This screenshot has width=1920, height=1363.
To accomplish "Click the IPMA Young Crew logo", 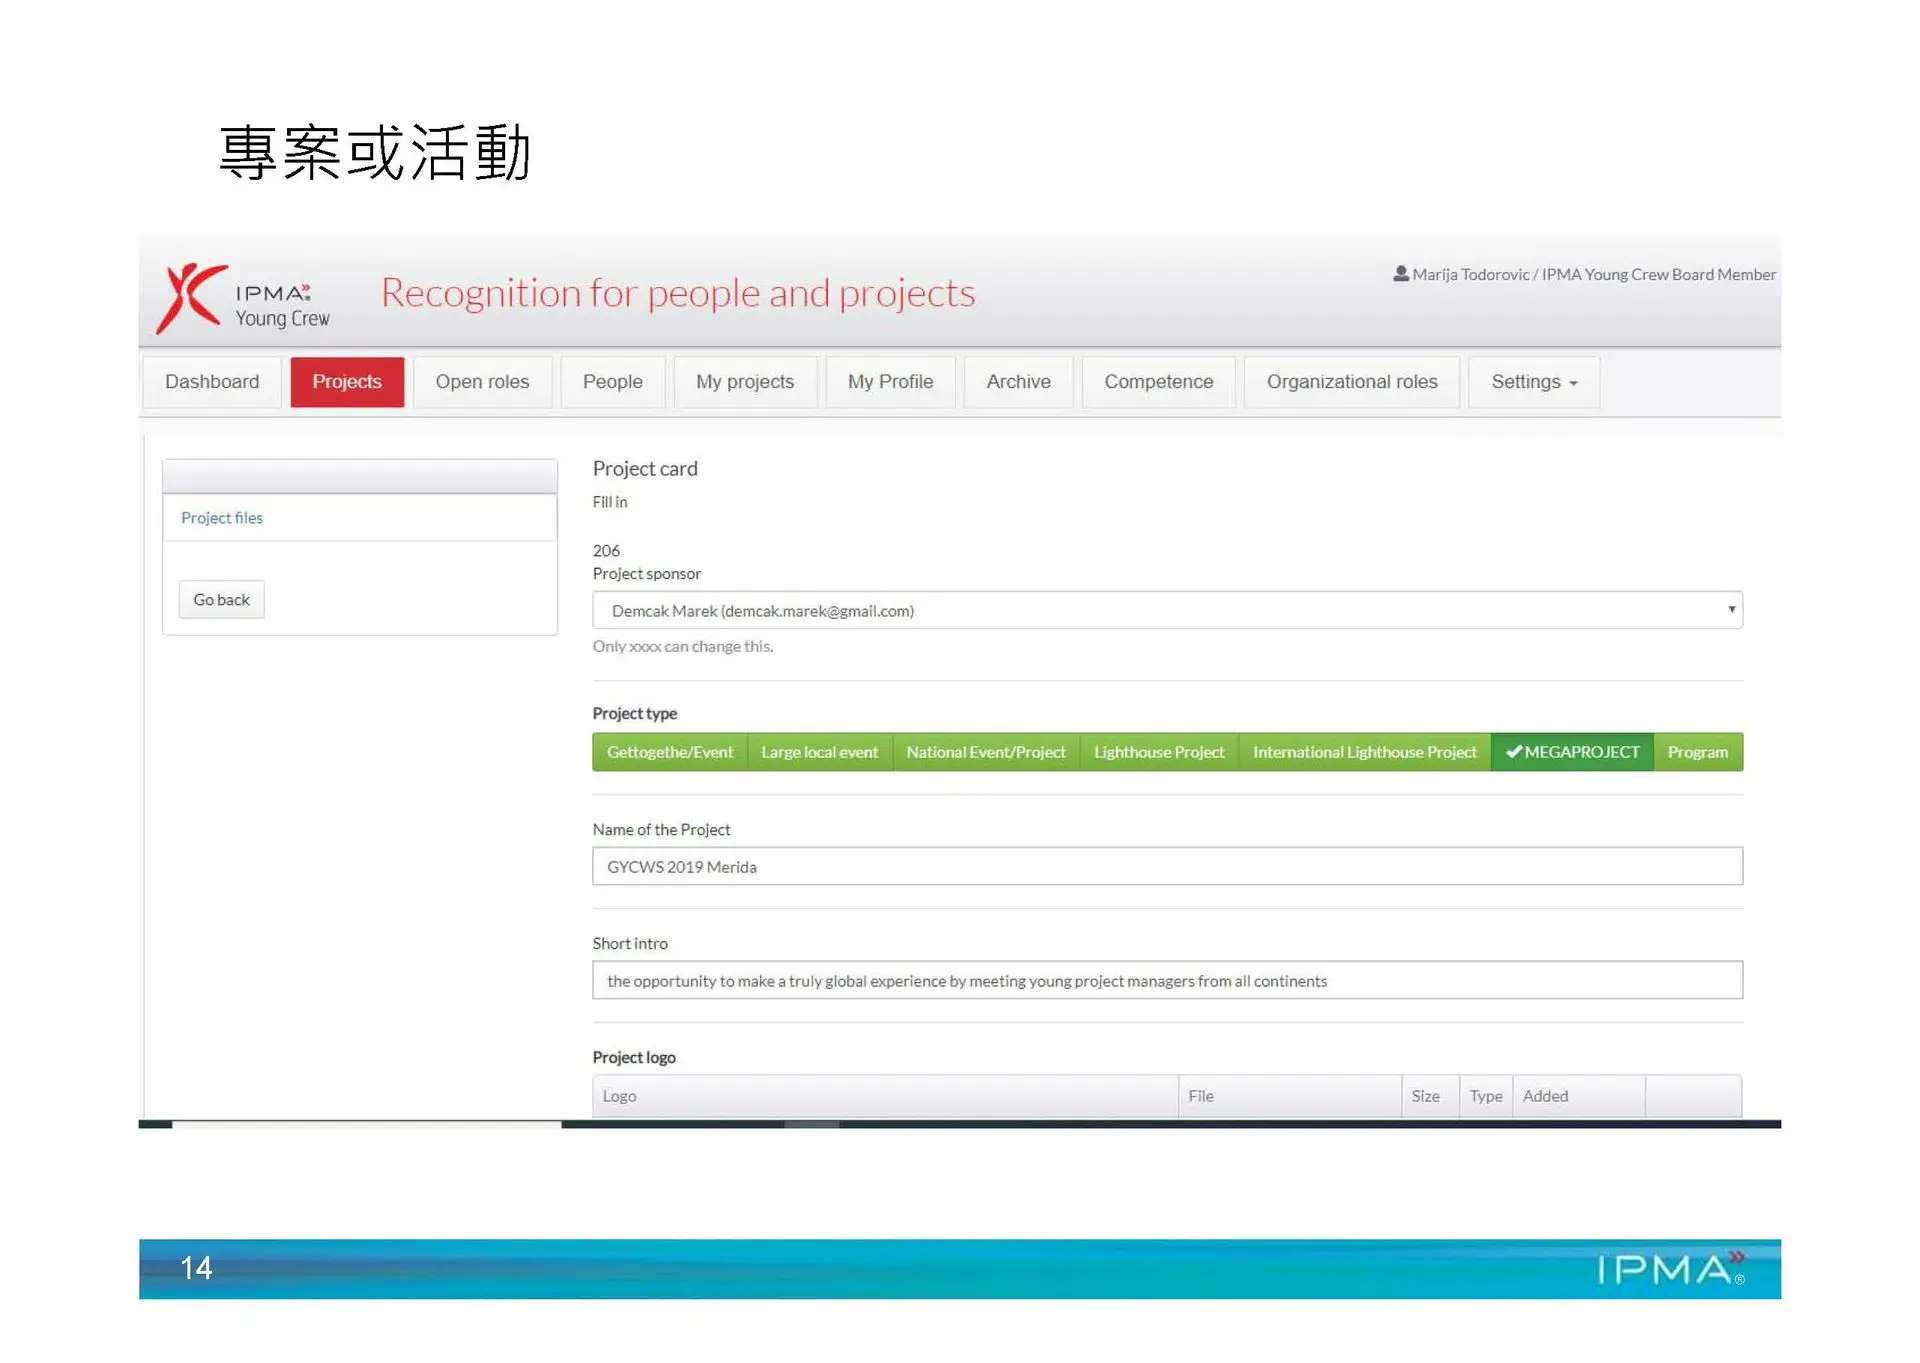I will click(x=243, y=298).
